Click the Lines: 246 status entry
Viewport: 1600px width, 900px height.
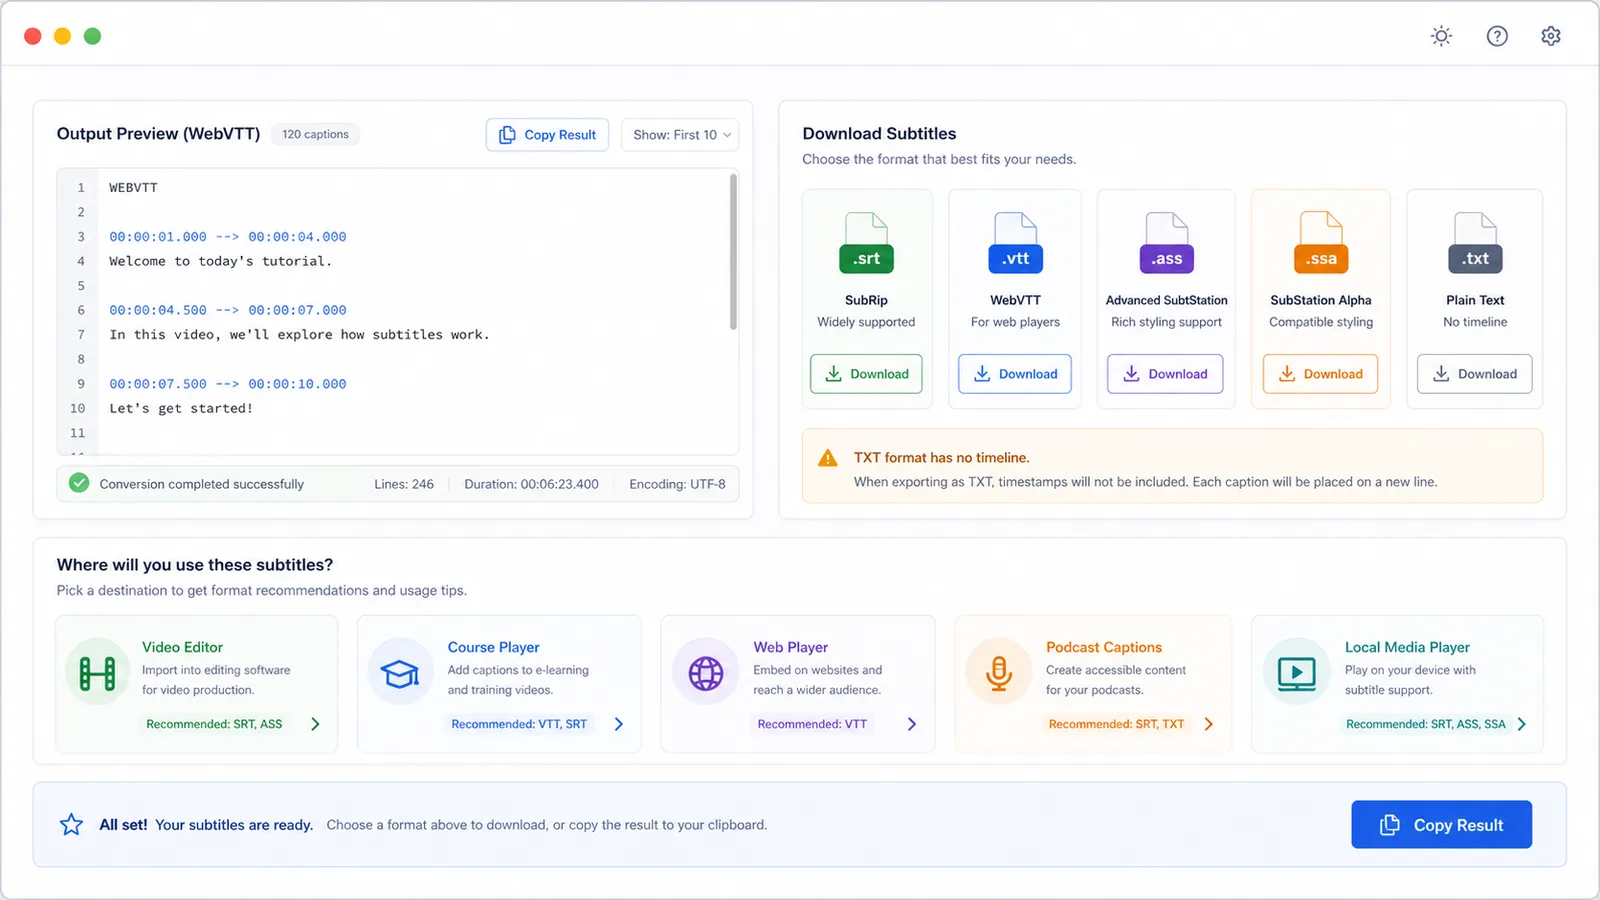tap(404, 484)
